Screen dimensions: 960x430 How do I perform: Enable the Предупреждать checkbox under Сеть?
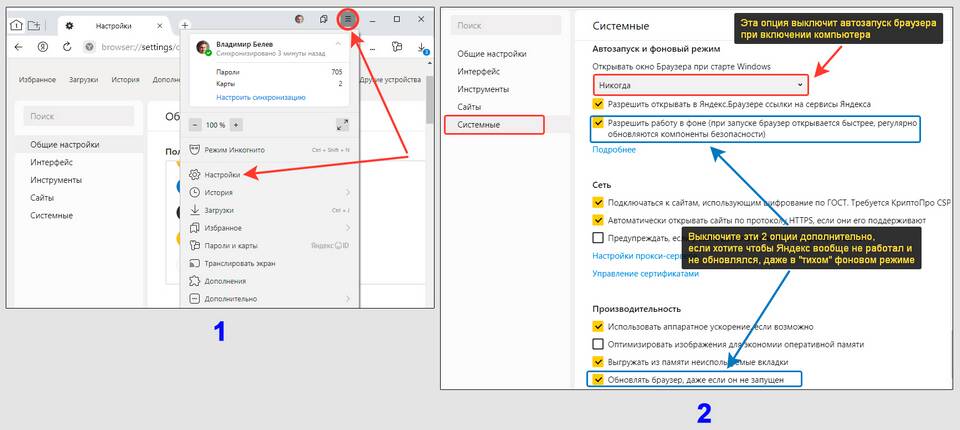598,238
